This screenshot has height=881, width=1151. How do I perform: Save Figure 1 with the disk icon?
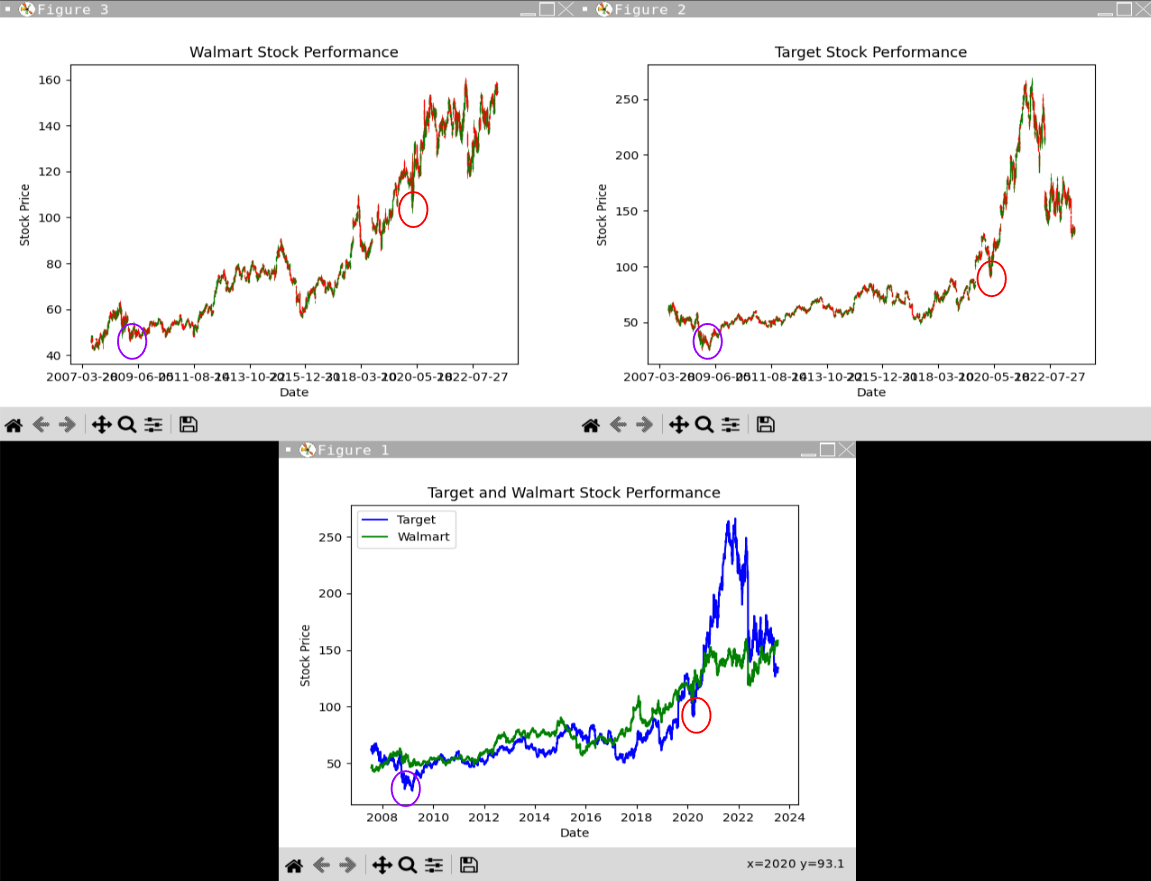(x=469, y=865)
